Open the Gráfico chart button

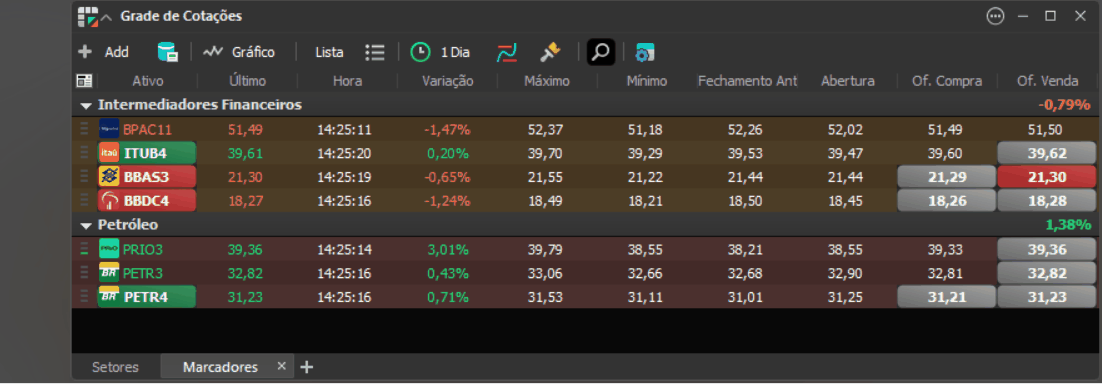240,52
